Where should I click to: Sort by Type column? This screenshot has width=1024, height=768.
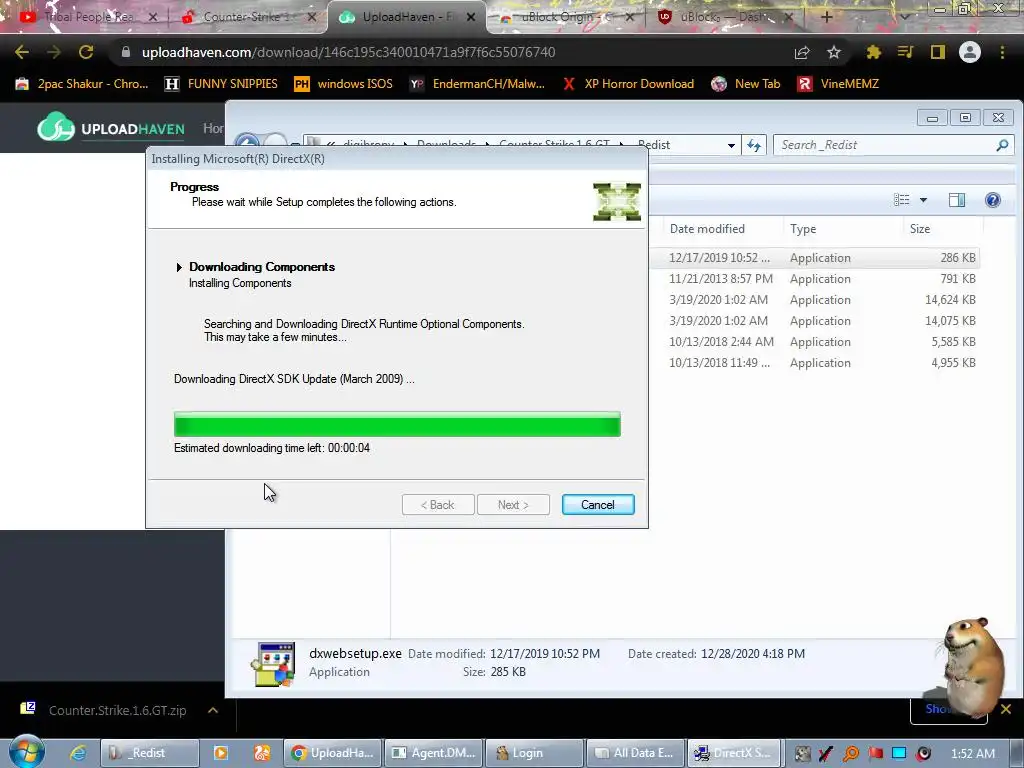coord(803,229)
